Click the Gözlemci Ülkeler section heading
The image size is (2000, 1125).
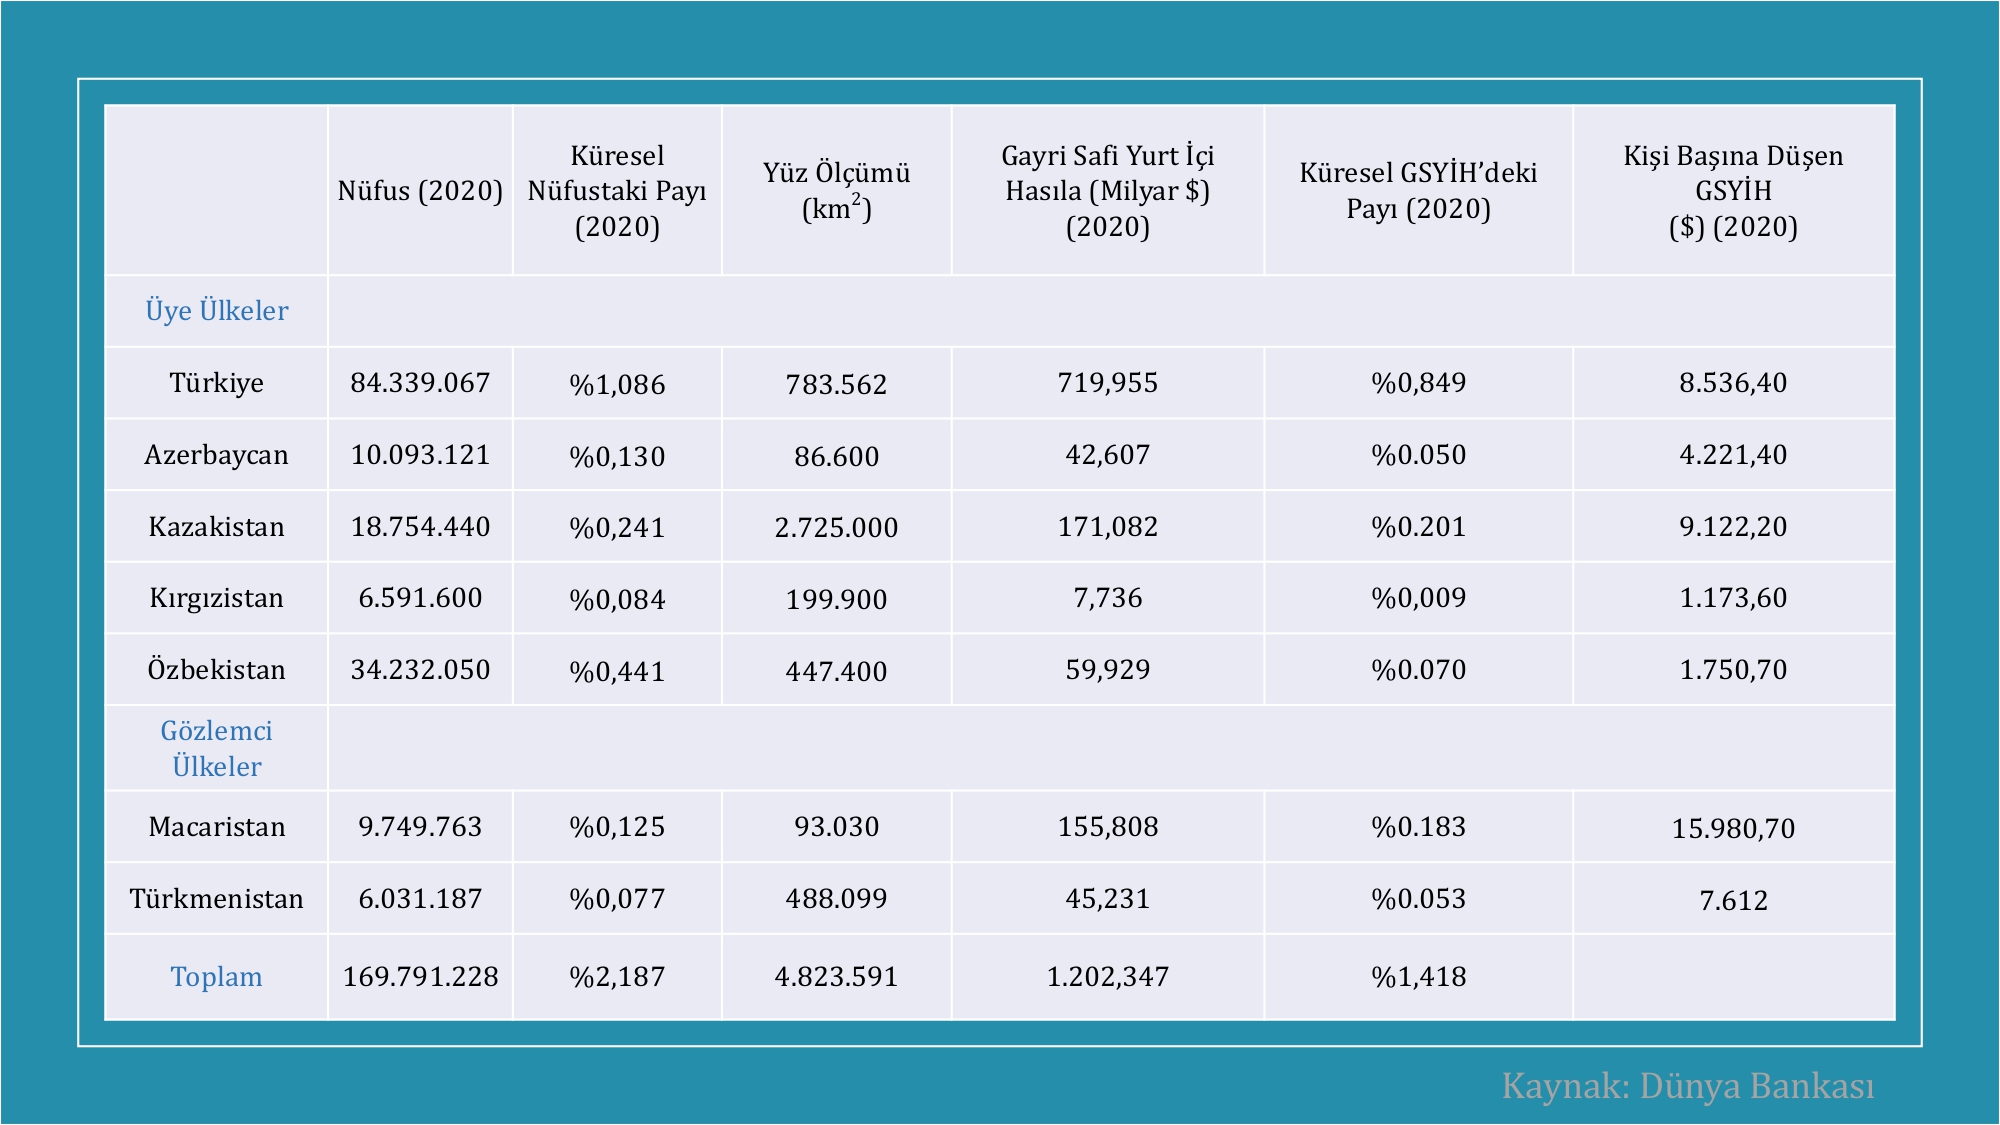click(216, 748)
